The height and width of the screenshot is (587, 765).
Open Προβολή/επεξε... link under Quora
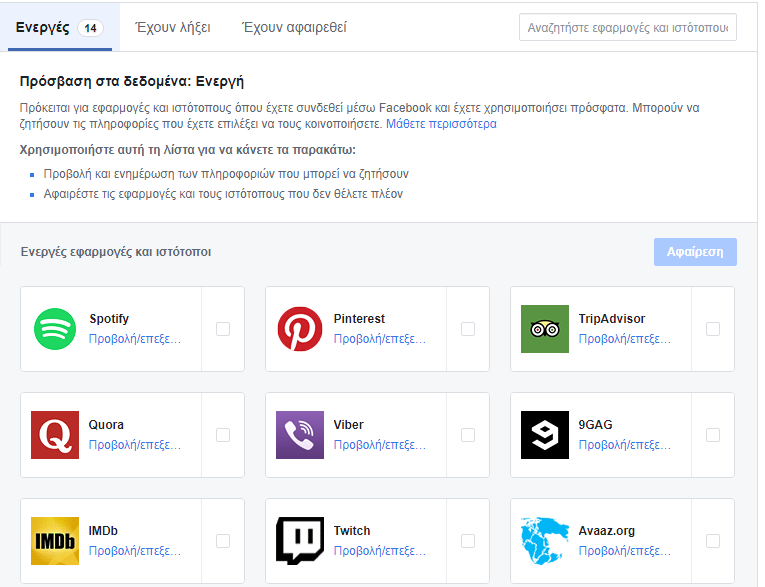coord(135,445)
